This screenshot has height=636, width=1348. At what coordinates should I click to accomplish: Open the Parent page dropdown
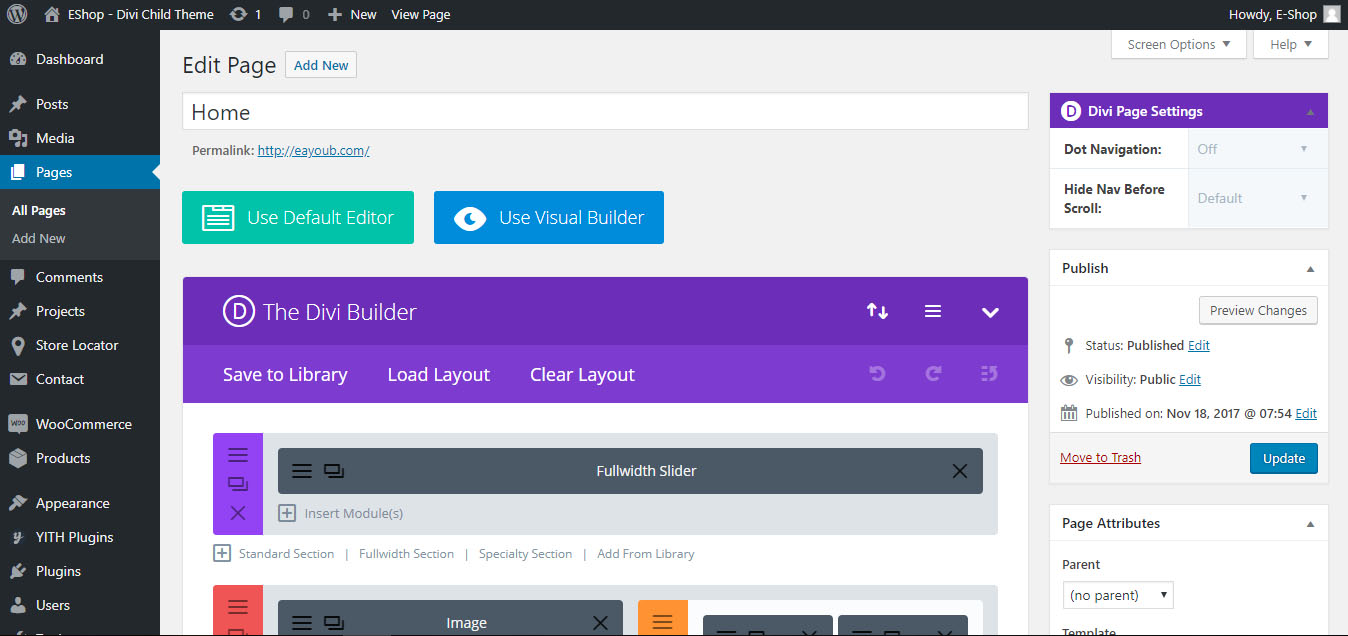[x=1118, y=595]
